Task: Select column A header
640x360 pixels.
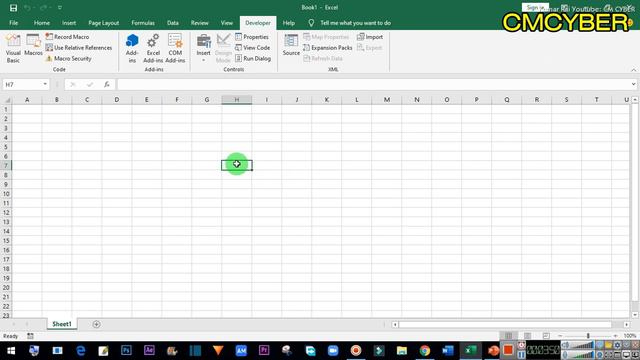Action: tap(27, 100)
